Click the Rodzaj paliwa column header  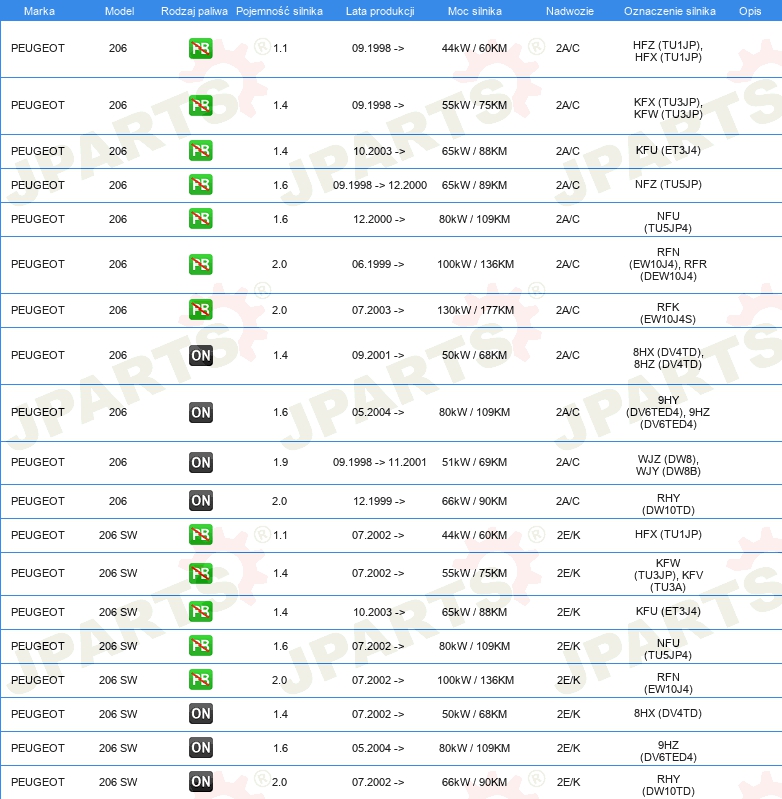pos(194,11)
